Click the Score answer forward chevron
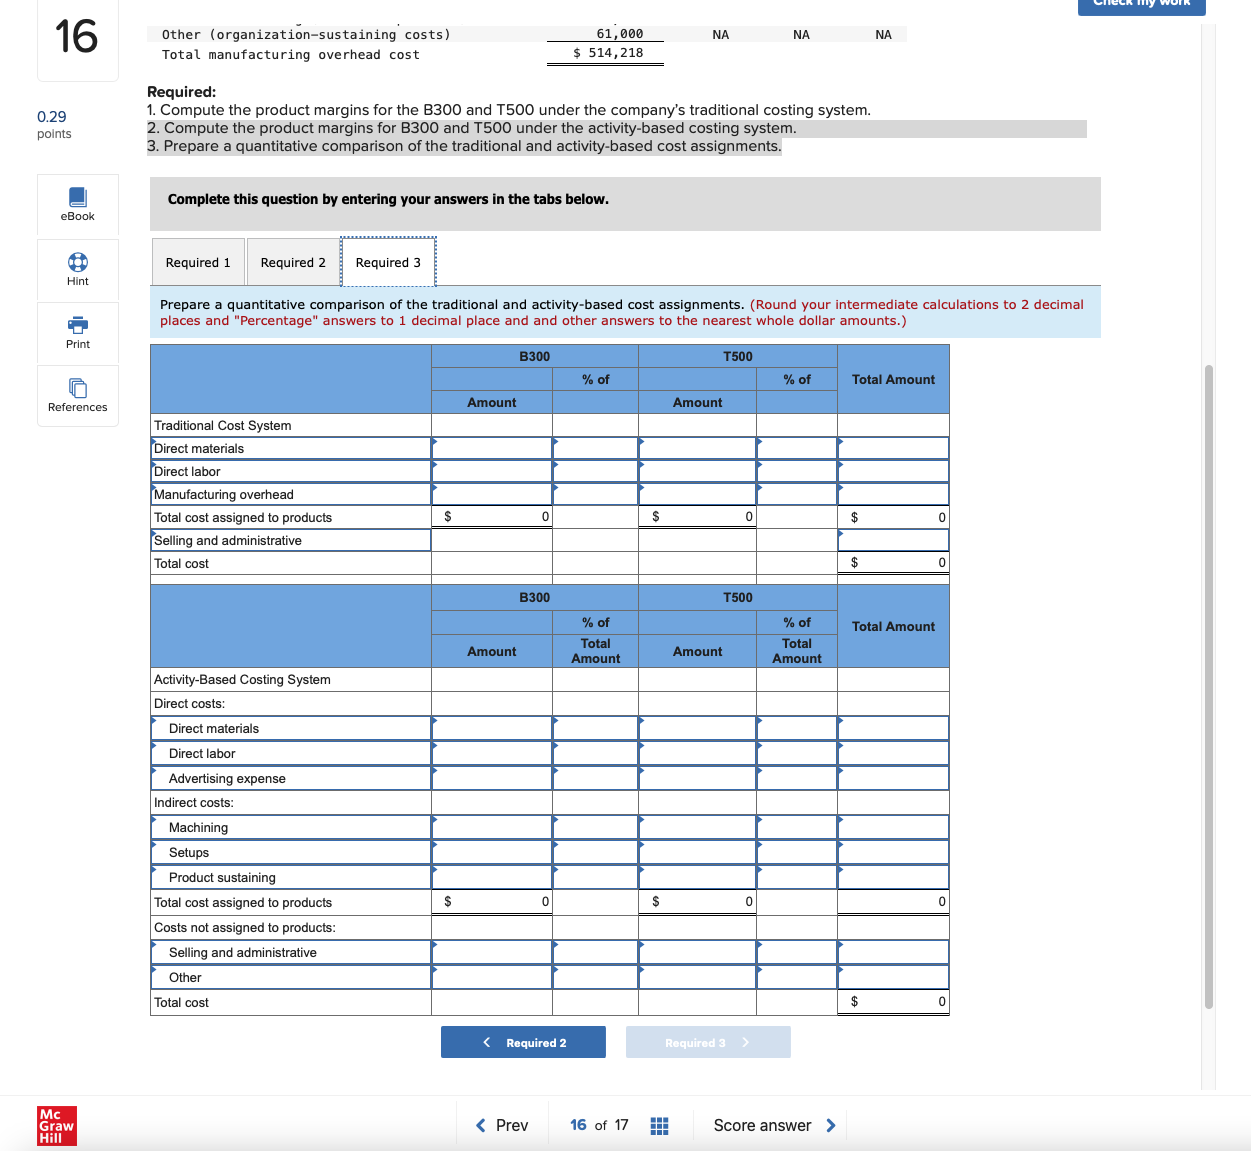 point(831,1125)
